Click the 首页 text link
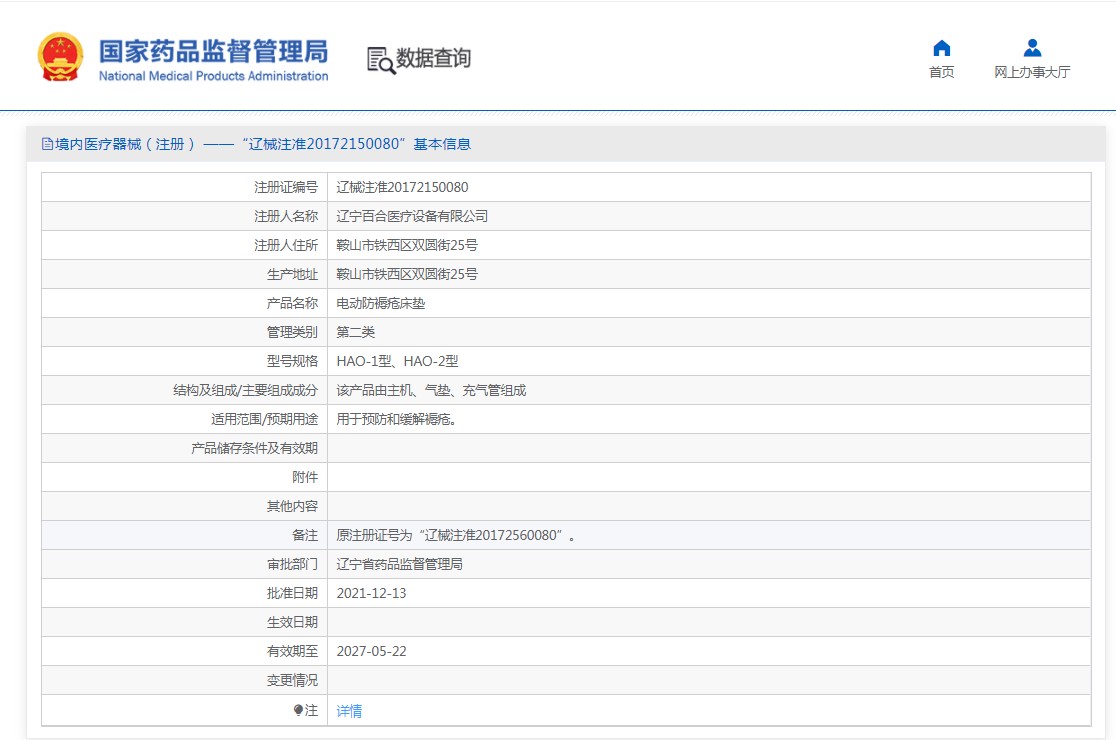Screen dimensions: 1116x740 (942, 72)
